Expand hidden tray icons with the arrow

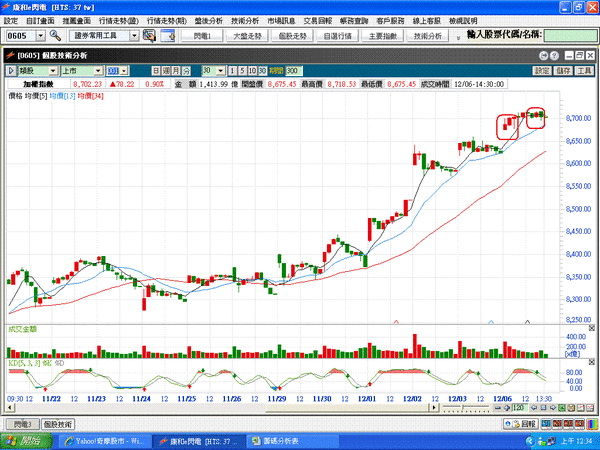point(530,441)
